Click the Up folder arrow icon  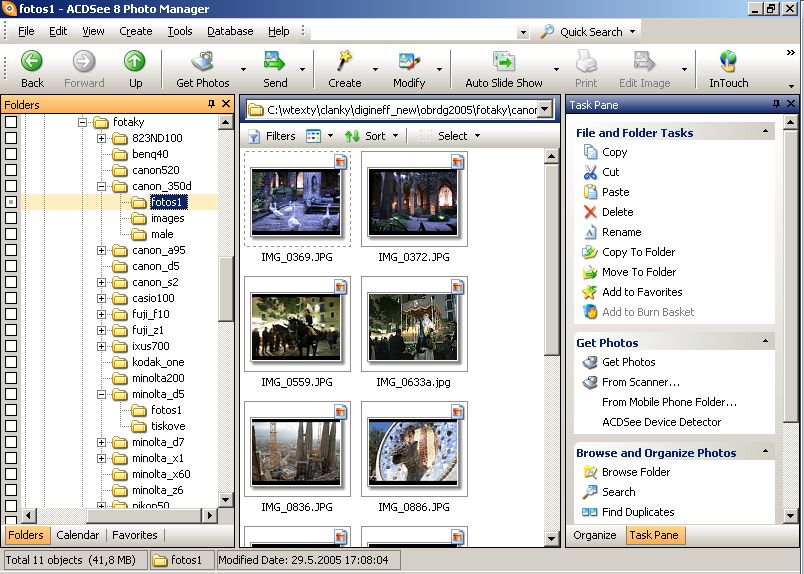click(x=135, y=61)
